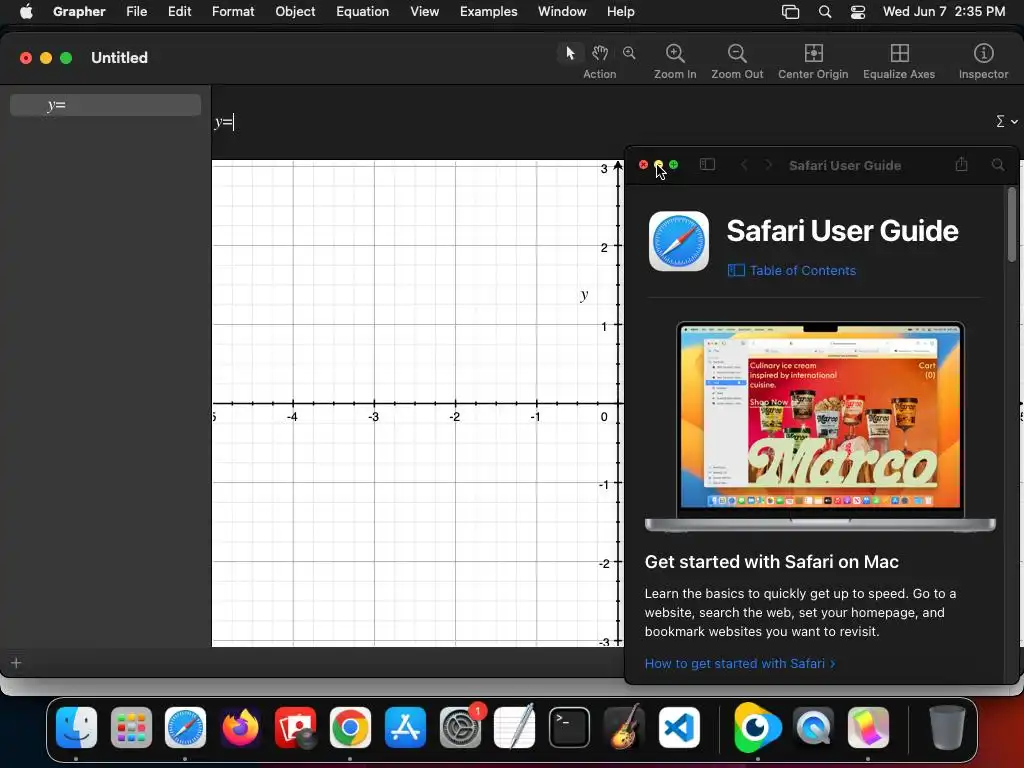Click Equalize Axes toolbar icon
The width and height of the screenshot is (1024, 768).
(899, 54)
